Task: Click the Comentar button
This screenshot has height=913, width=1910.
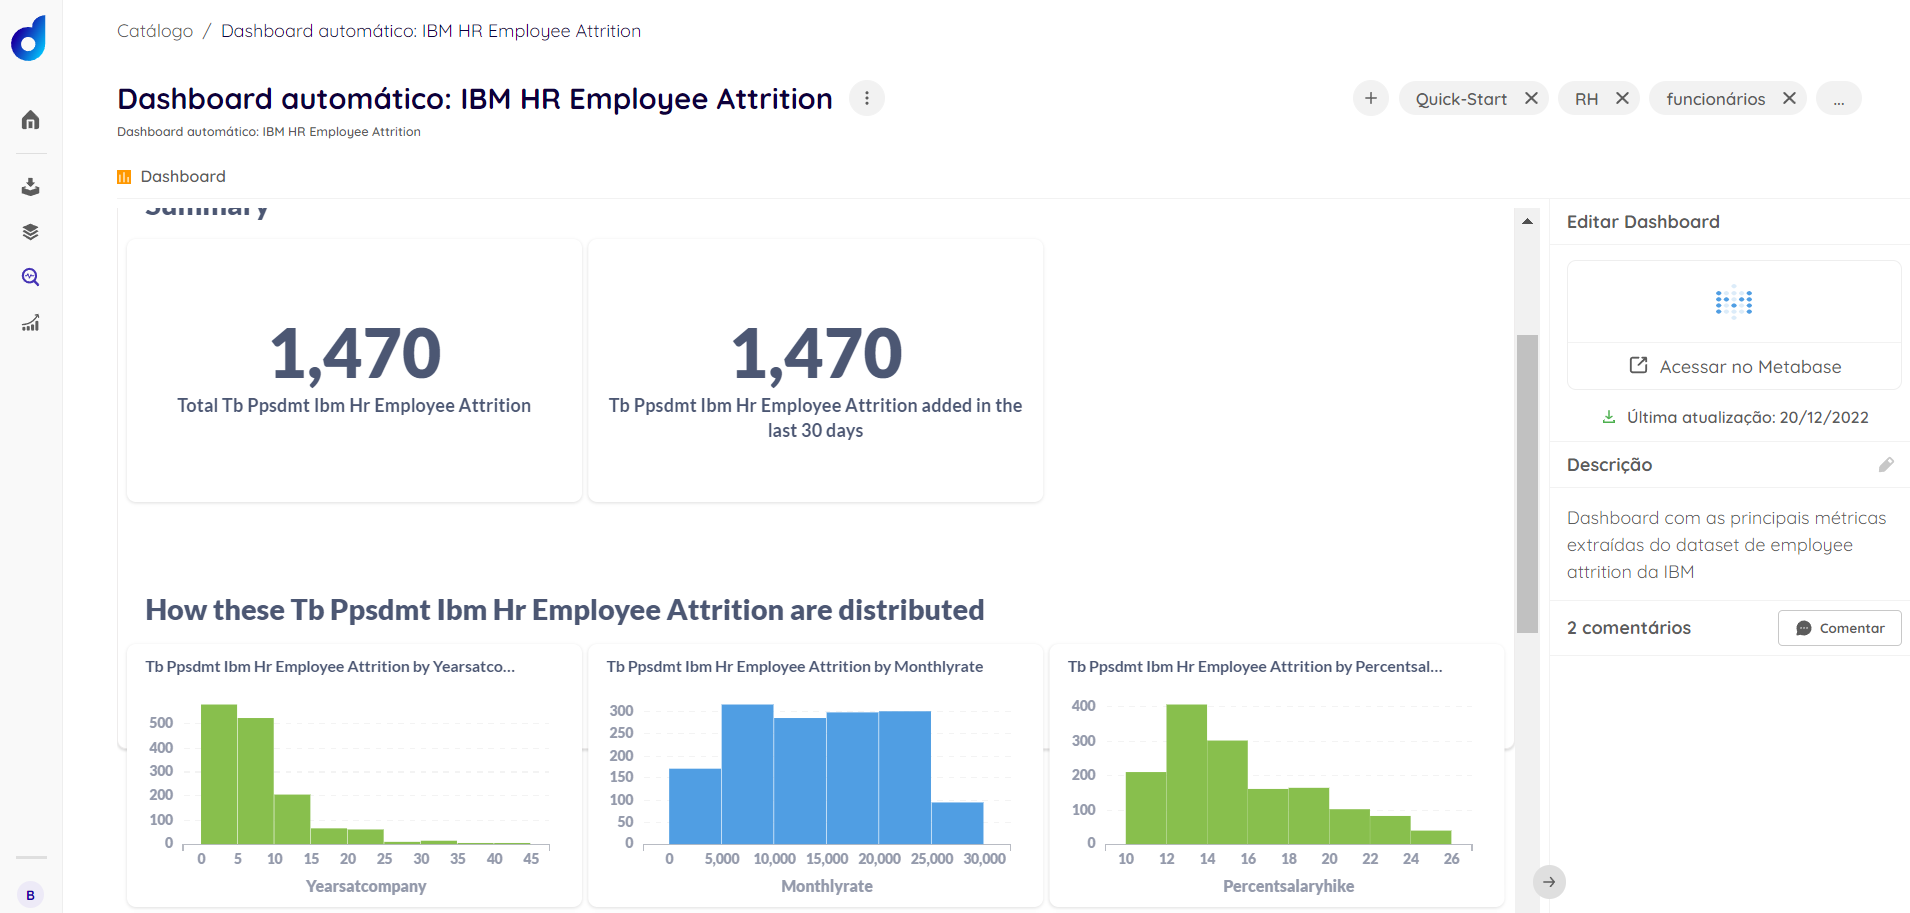Action: point(1840,628)
